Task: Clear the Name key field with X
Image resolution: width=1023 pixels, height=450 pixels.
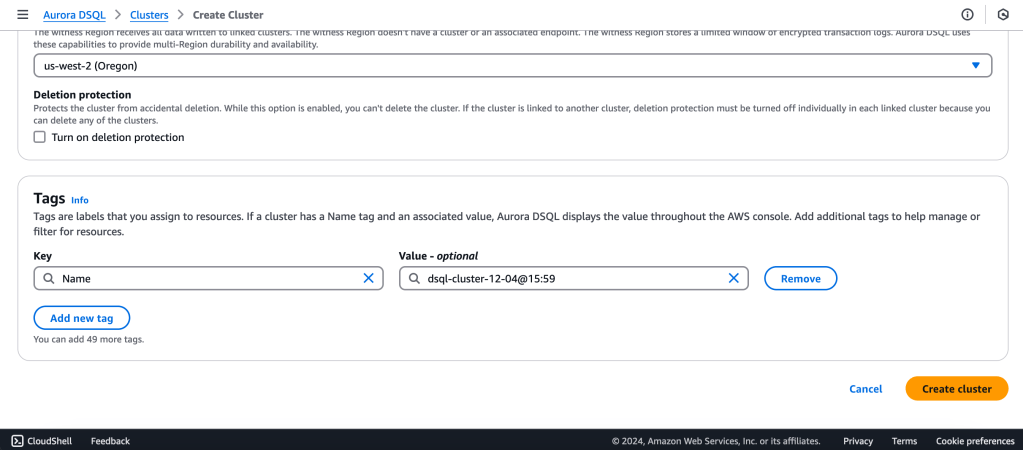Action: 368,279
